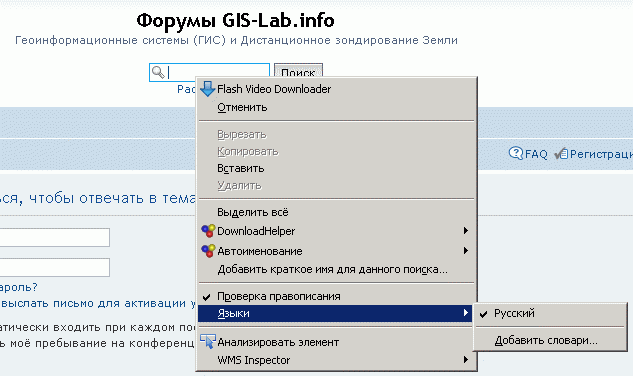633x376 pixels.
Task: Open the FAQ link
Action: [536, 154]
